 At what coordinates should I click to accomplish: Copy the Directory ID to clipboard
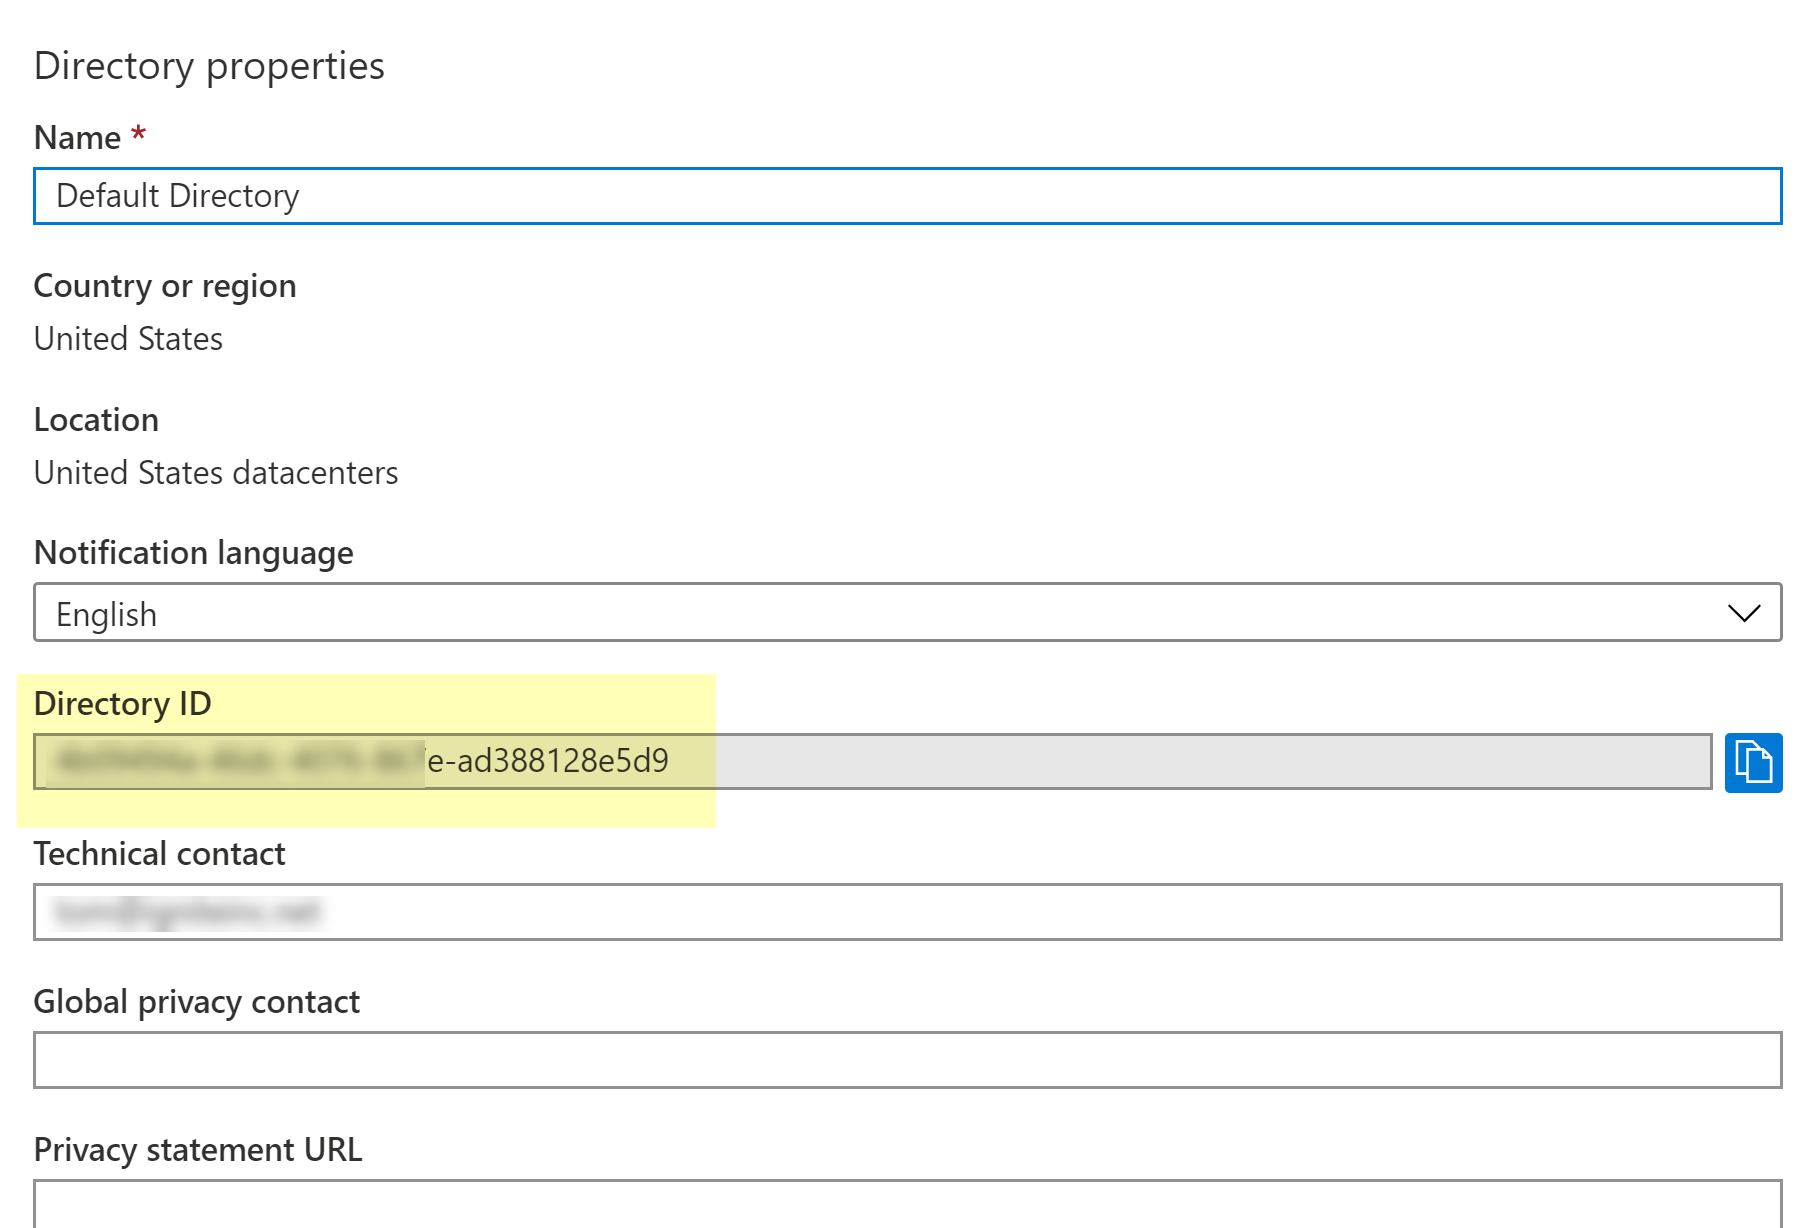pos(1752,762)
